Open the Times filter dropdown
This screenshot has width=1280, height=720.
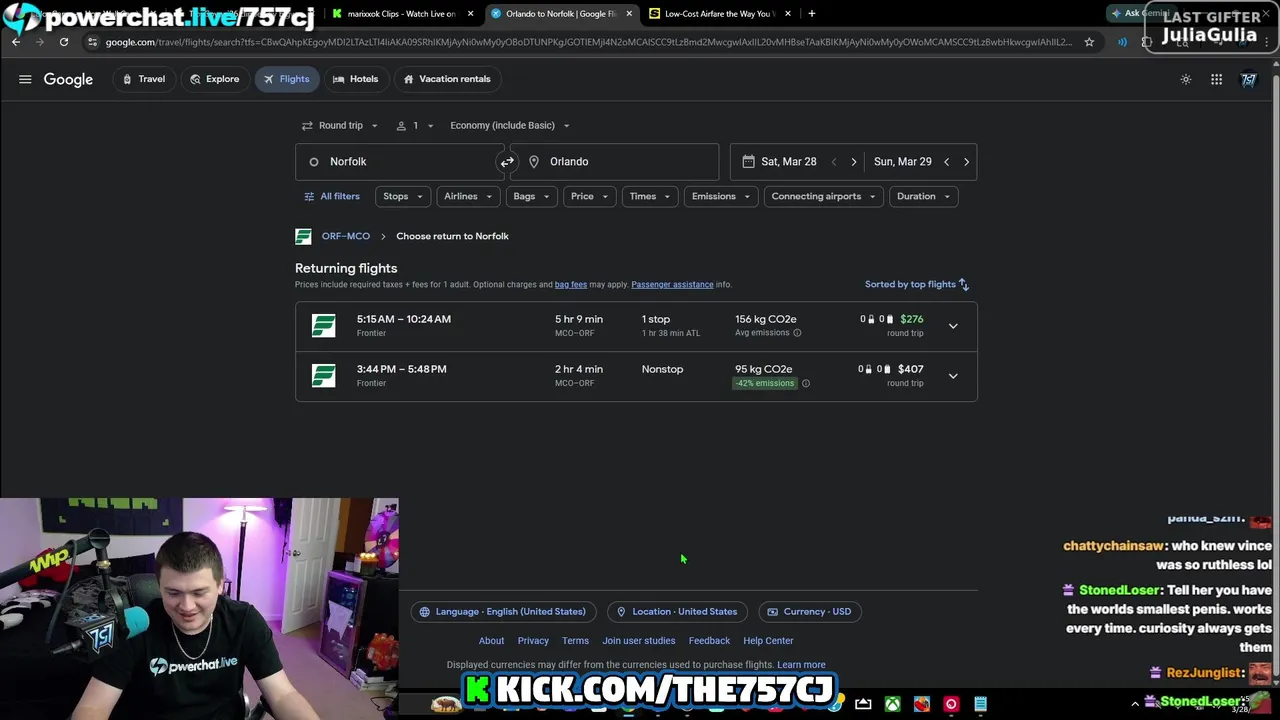(x=650, y=196)
